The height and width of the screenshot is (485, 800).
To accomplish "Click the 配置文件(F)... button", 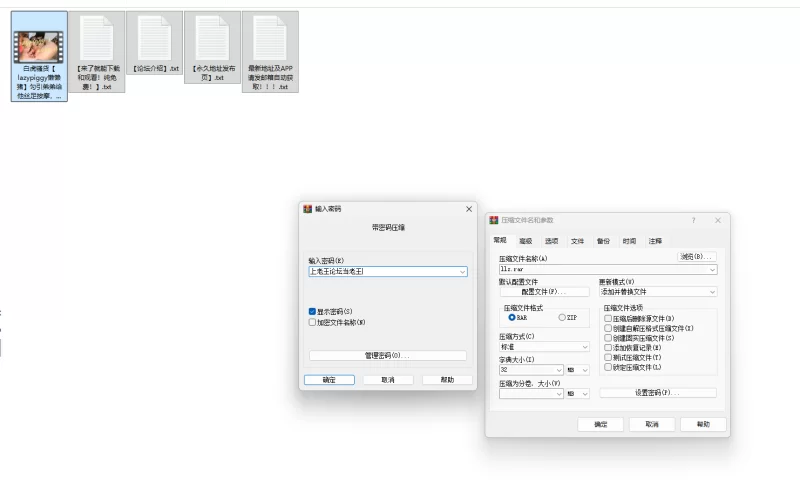I will click(544, 292).
